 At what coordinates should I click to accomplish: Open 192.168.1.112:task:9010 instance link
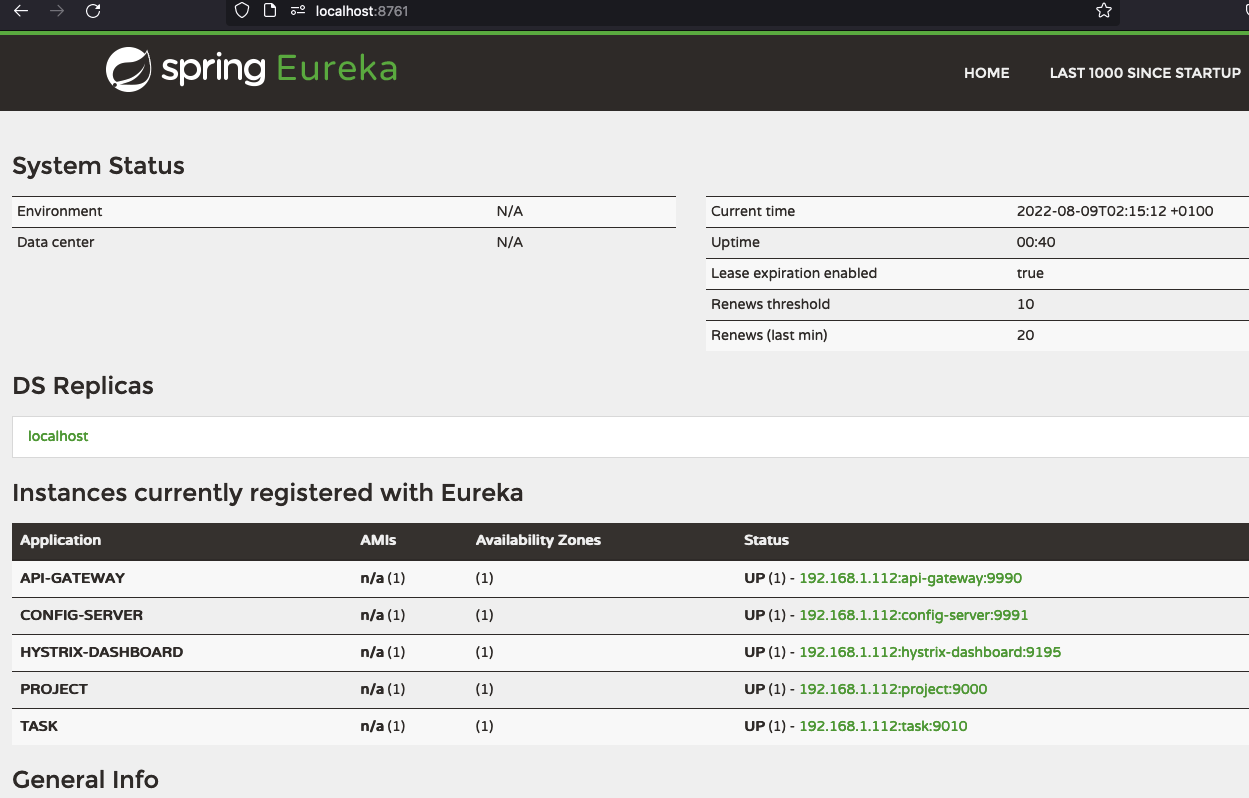pyautogui.click(x=883, y=726)
